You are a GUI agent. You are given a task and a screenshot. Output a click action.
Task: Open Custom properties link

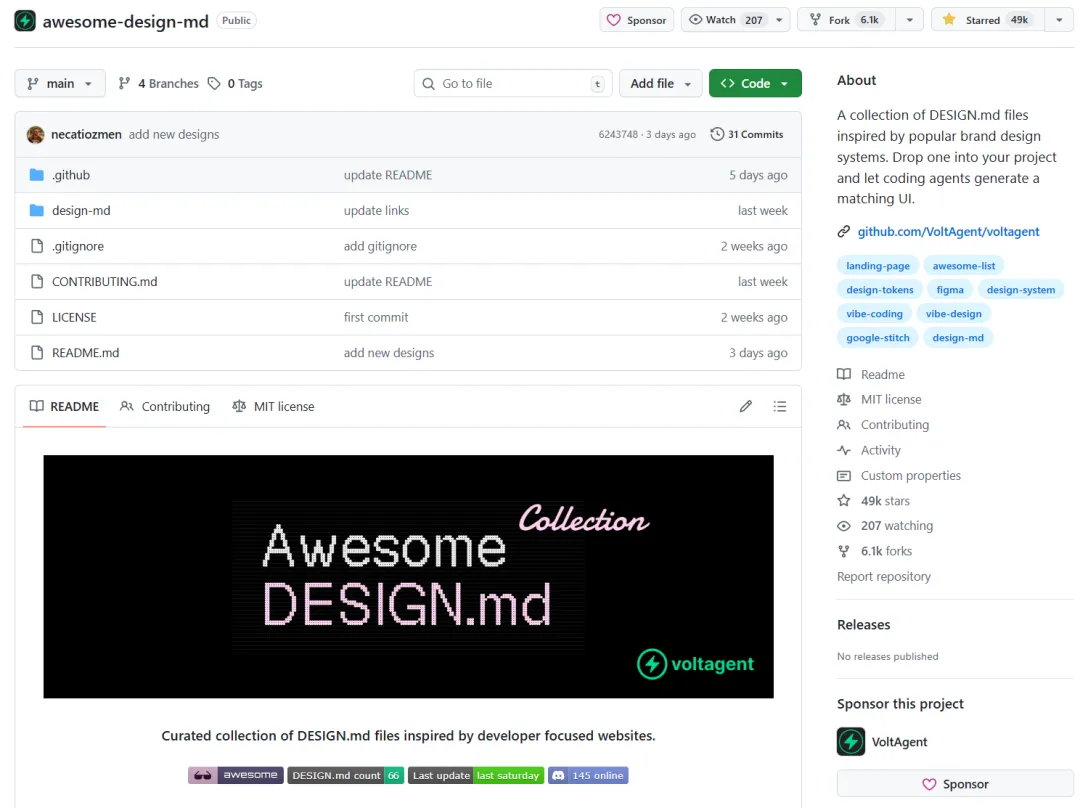tap(899, 476)
